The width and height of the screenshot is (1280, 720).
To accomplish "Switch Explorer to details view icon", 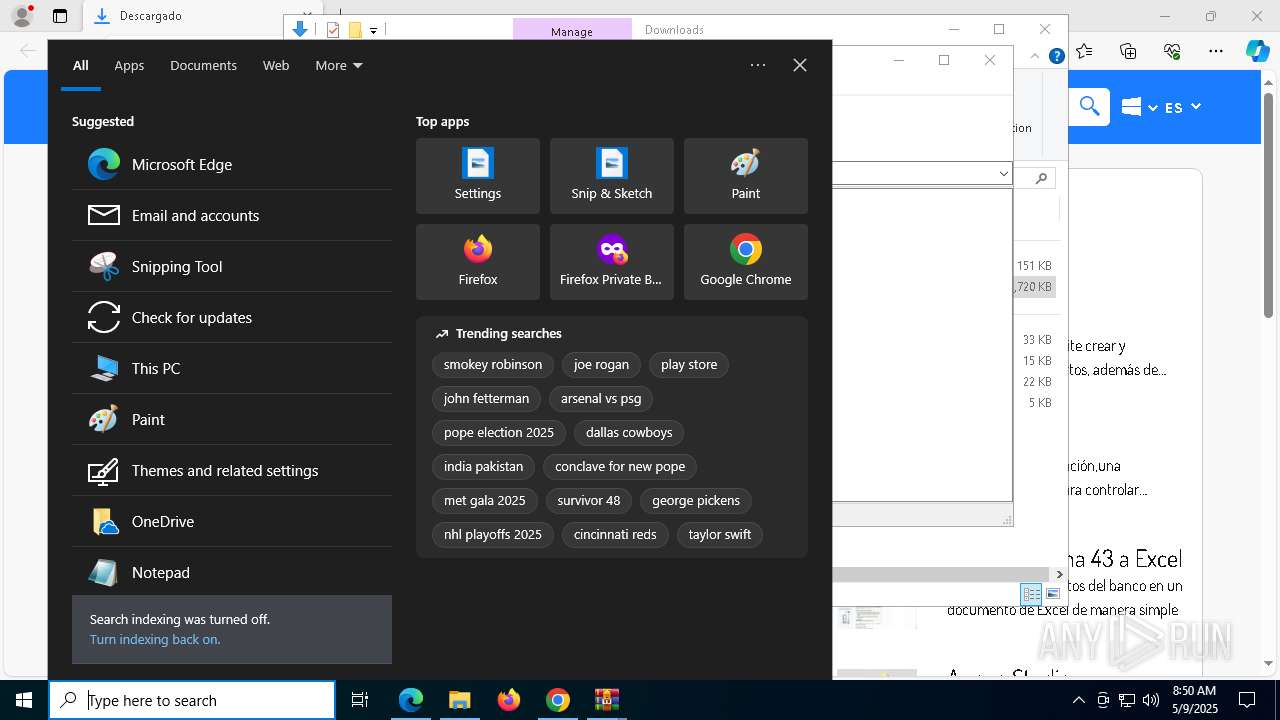I will point(1031,594).
